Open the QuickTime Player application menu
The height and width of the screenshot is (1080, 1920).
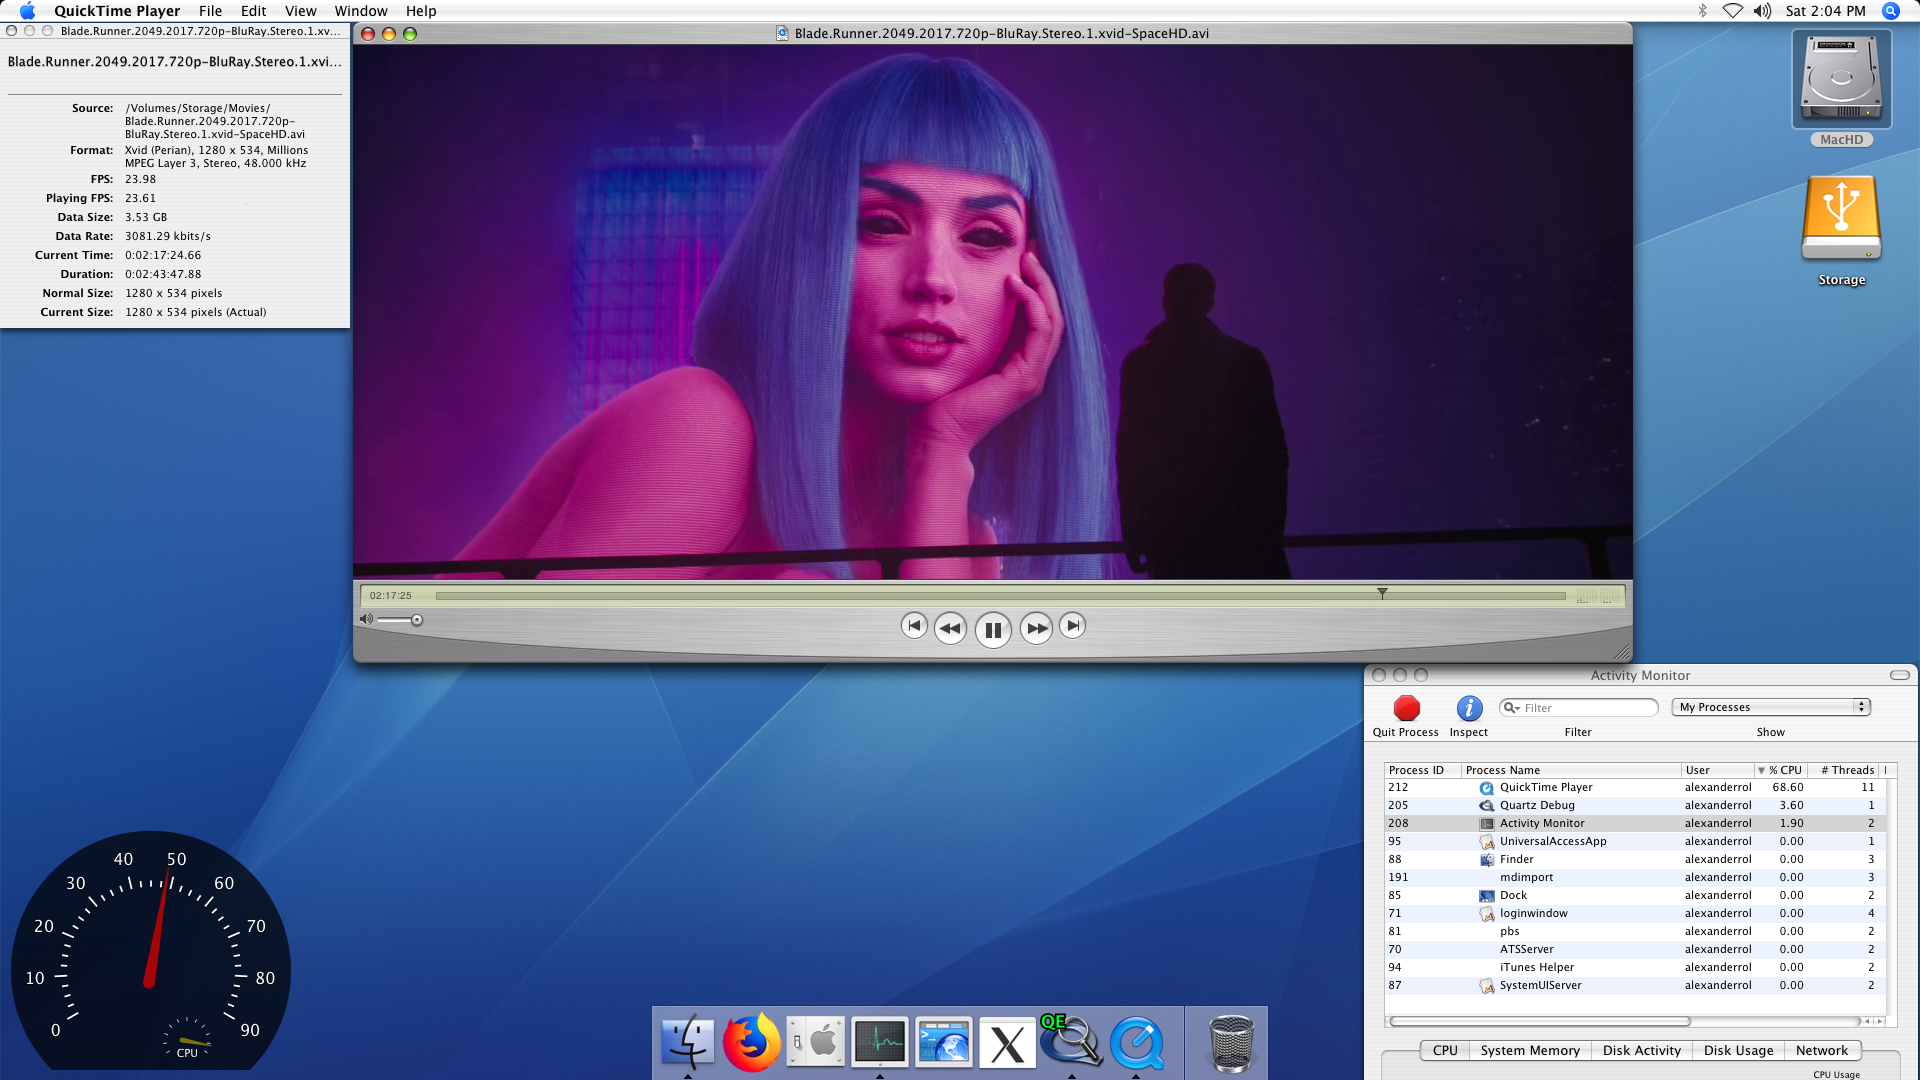pos(117,11)
